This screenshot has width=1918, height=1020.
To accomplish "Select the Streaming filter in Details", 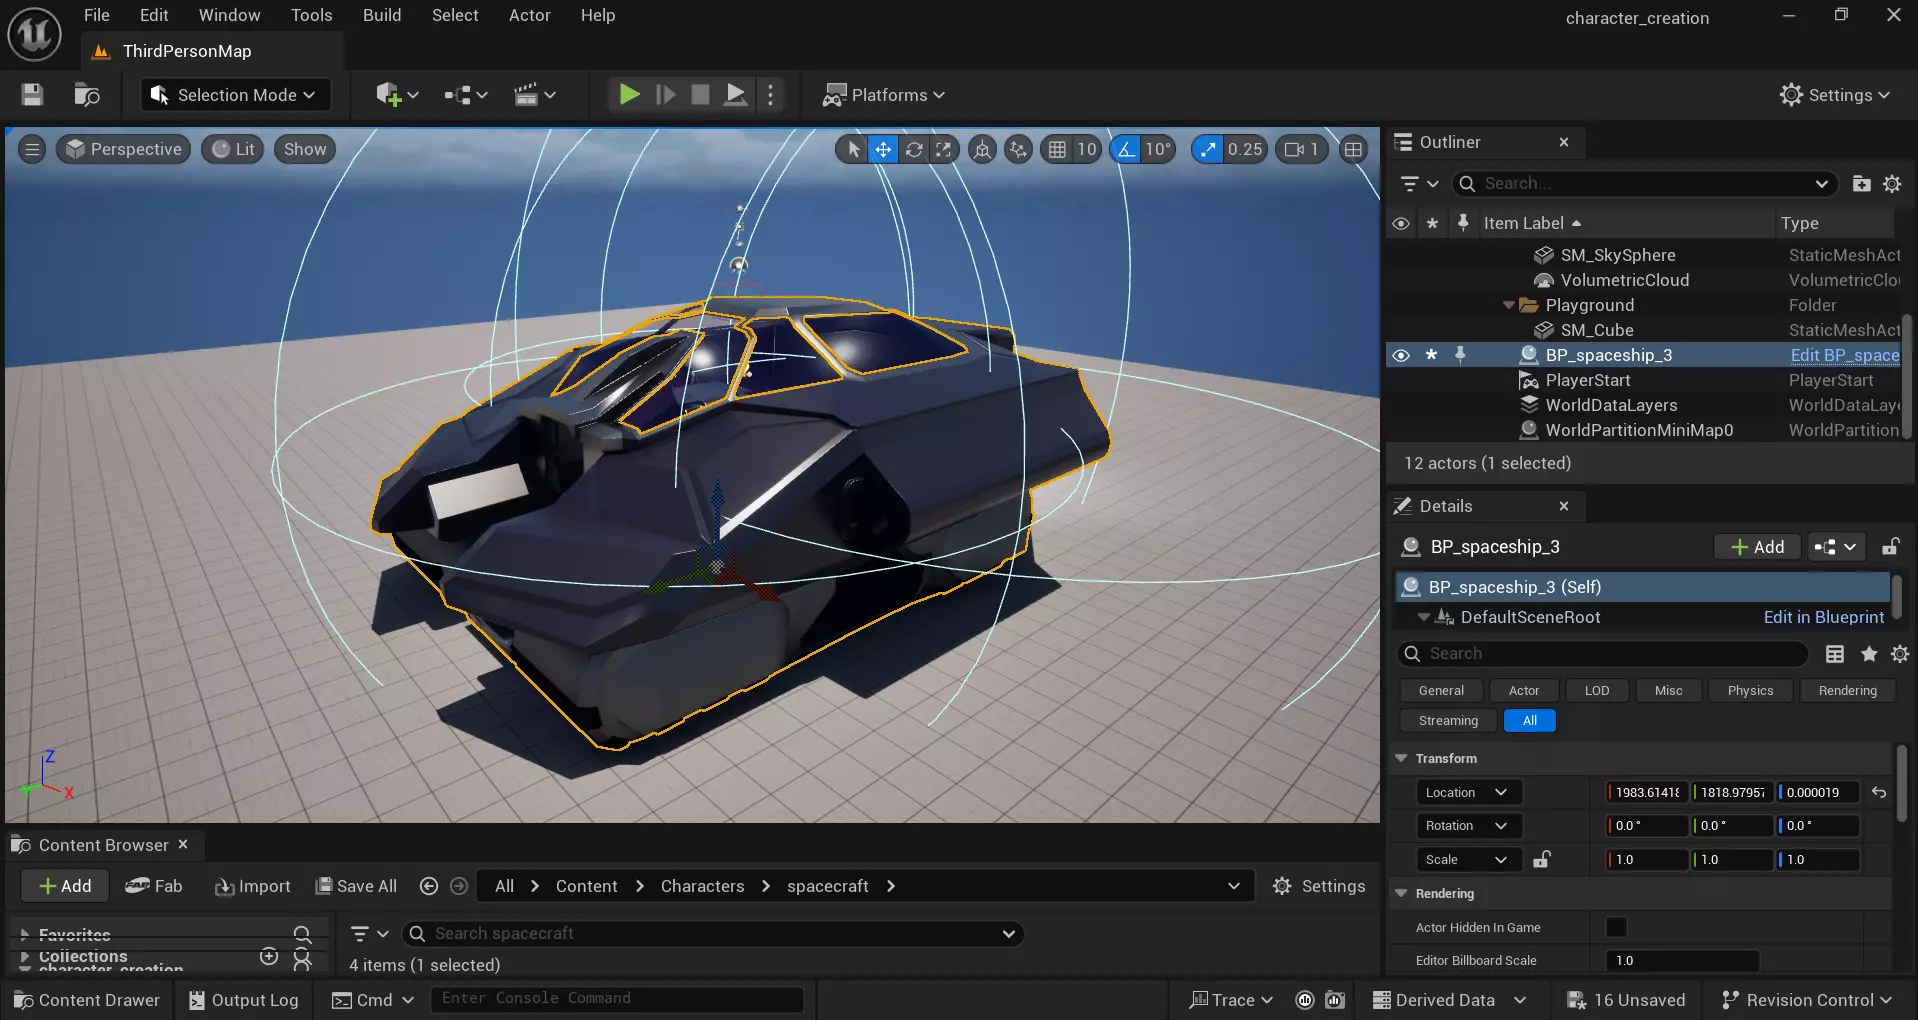I will [x=1448, y=721].
